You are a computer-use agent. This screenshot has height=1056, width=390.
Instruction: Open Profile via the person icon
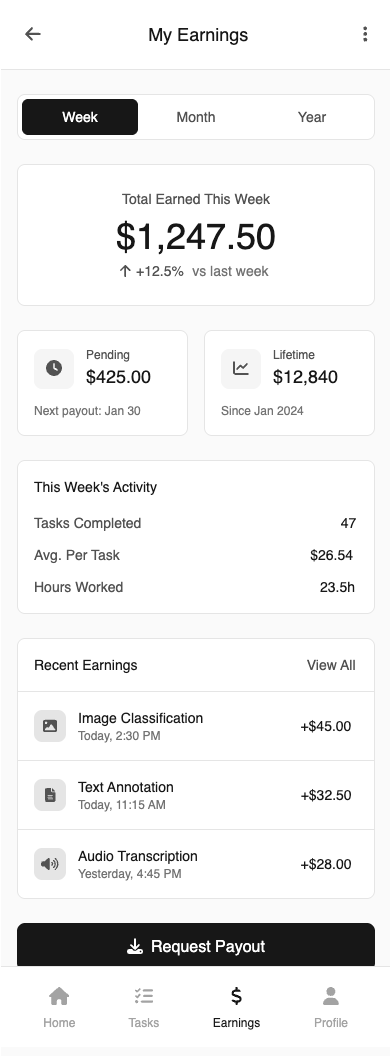(331, 995)
